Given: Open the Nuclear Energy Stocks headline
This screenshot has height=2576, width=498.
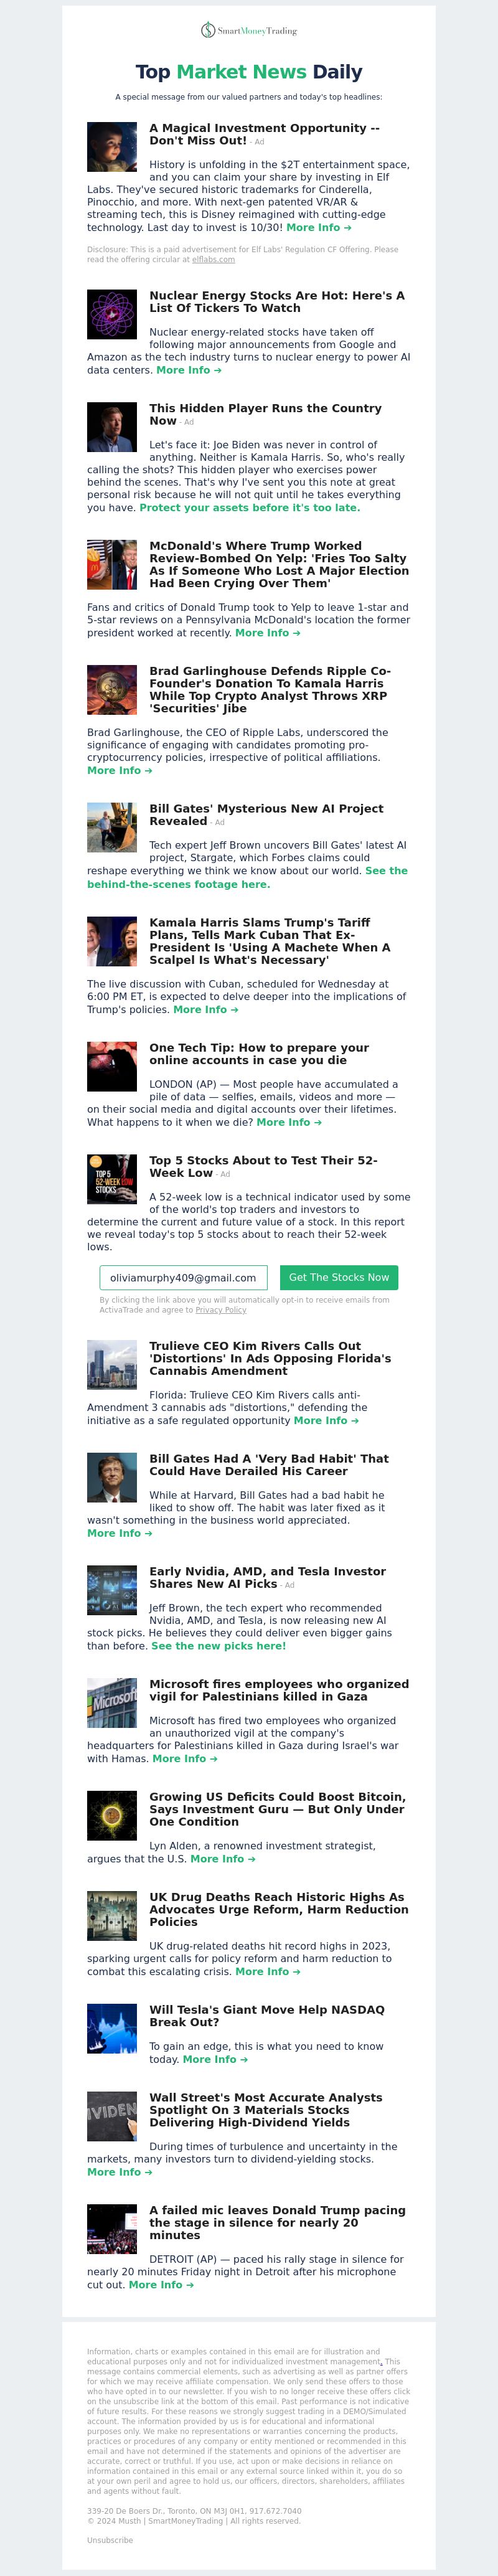Looking at the screenshot, I should coord(277,302).
